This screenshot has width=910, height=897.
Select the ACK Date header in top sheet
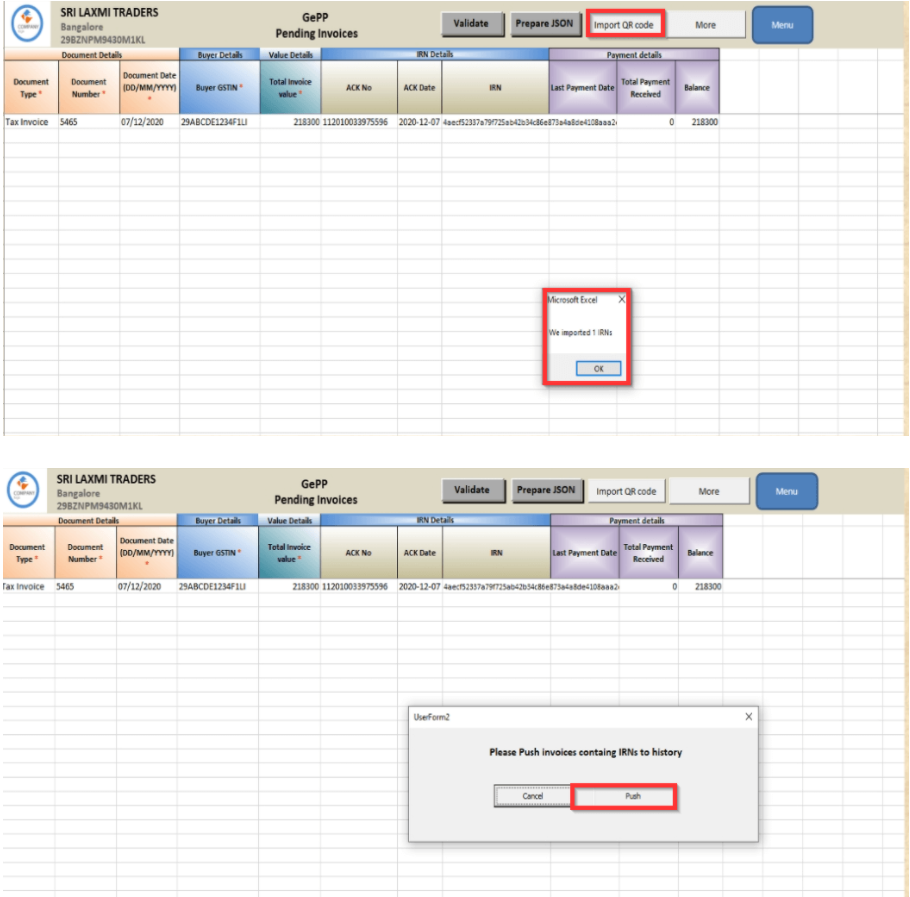(419, 88)
